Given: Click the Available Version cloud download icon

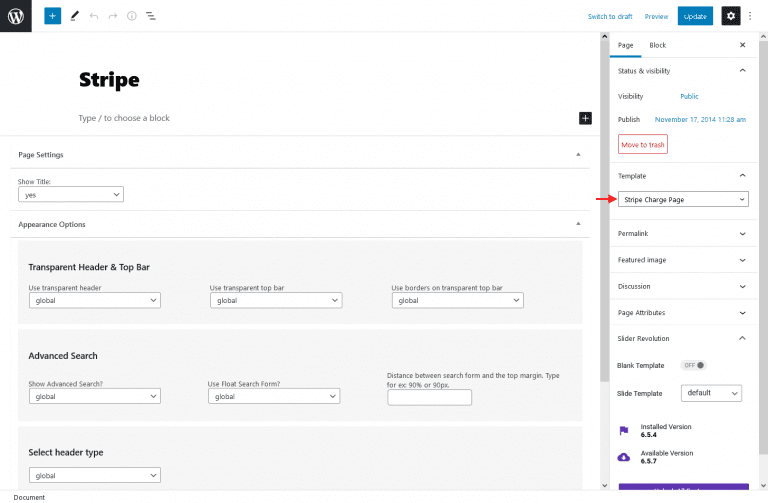Looking at the screenshot, I should tap(624, 457).
